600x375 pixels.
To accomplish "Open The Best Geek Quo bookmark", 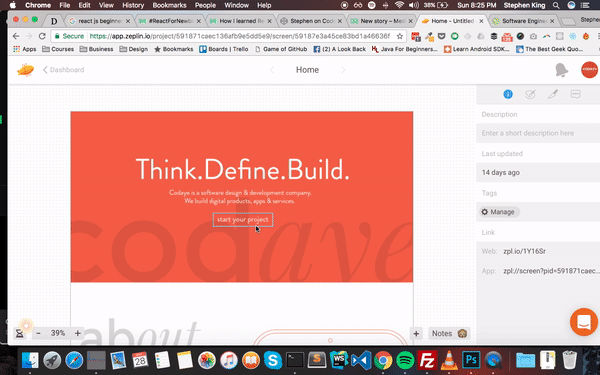I will [549, 49].
